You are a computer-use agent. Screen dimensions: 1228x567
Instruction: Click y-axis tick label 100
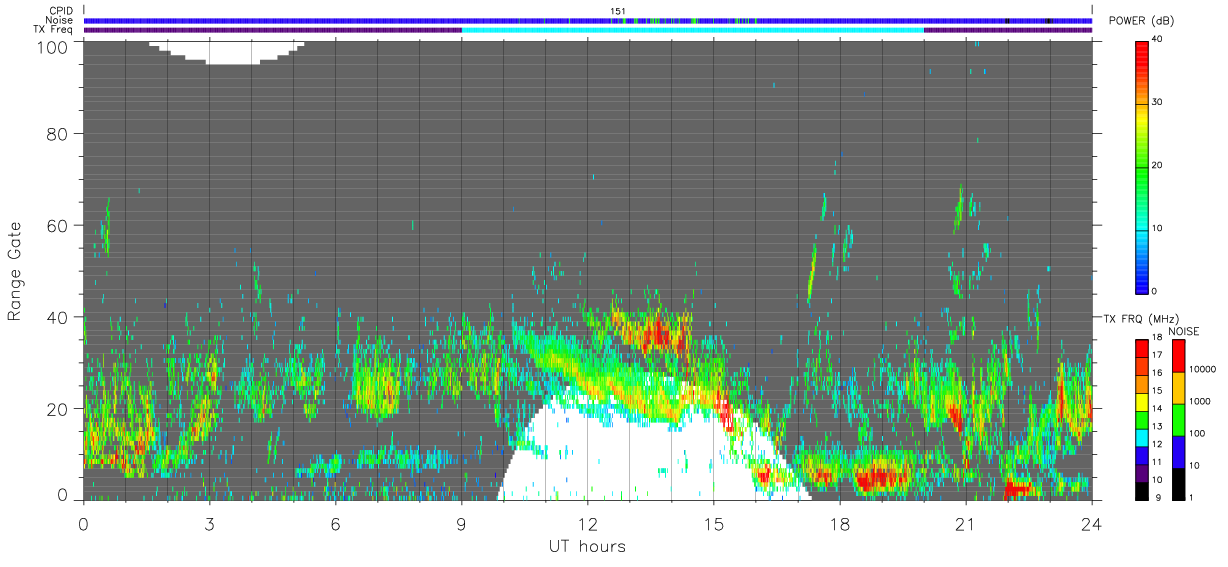54,47
